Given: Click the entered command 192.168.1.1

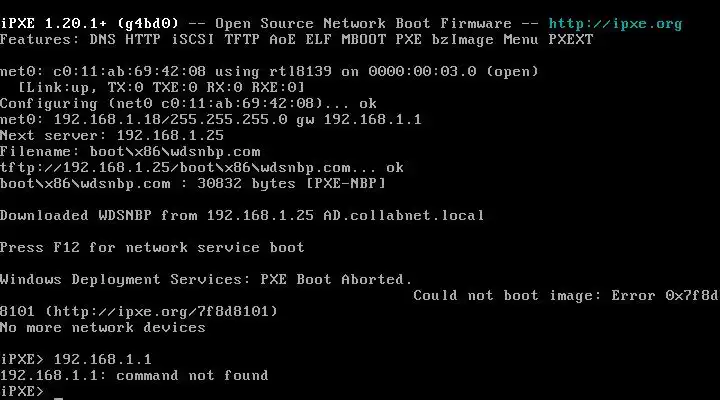Looking at the screenshot, I should point(102,359).
